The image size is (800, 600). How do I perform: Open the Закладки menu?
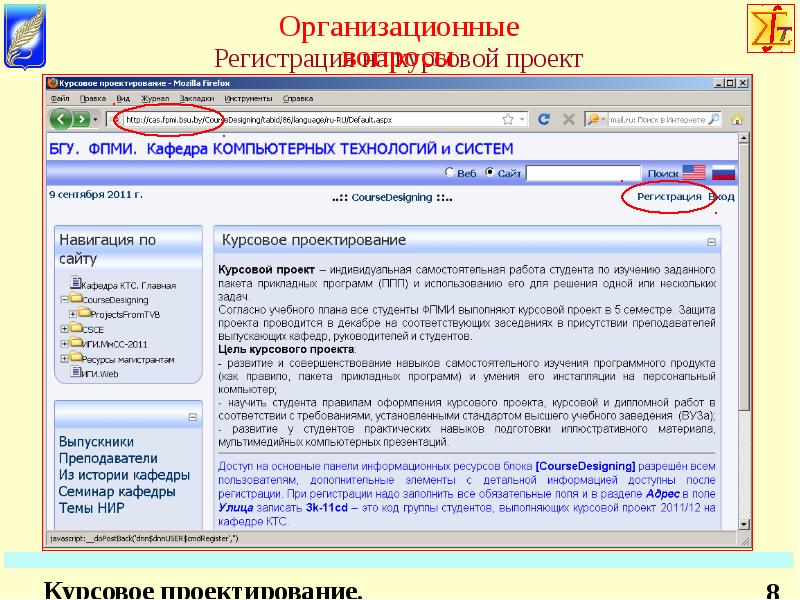click(x=197, y=99)
